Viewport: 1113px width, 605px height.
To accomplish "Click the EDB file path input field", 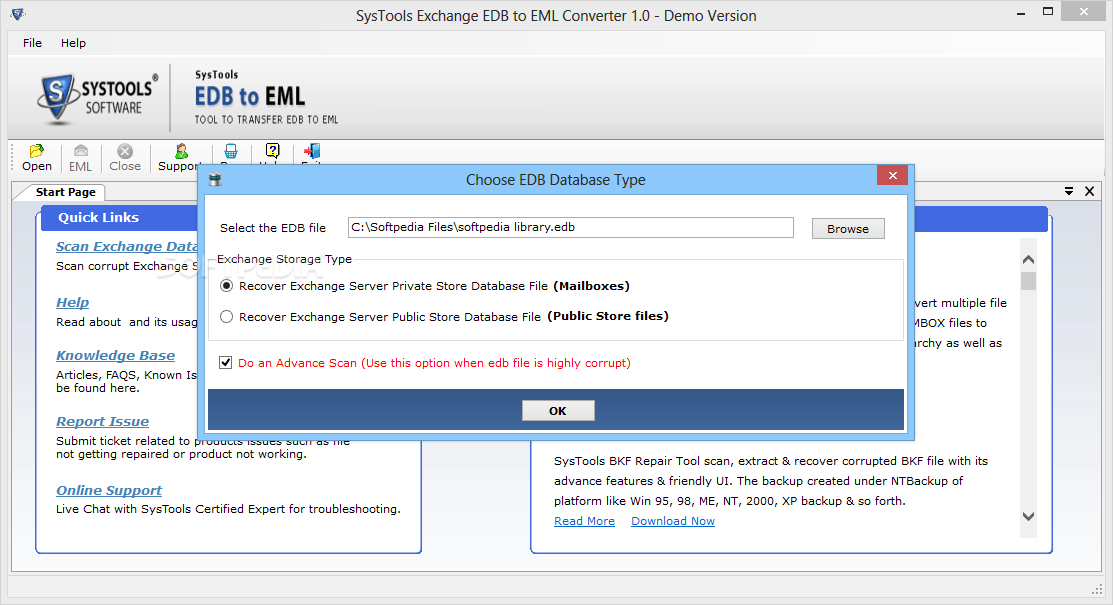I will (x=571, y=227).
